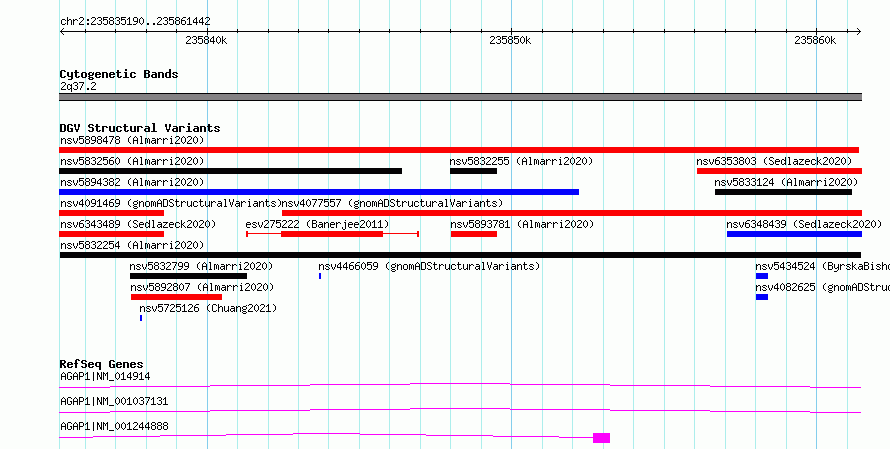890x449 pixels.
Task: Click the long red nsv4077557 variant bar
Action: (572, 213)
